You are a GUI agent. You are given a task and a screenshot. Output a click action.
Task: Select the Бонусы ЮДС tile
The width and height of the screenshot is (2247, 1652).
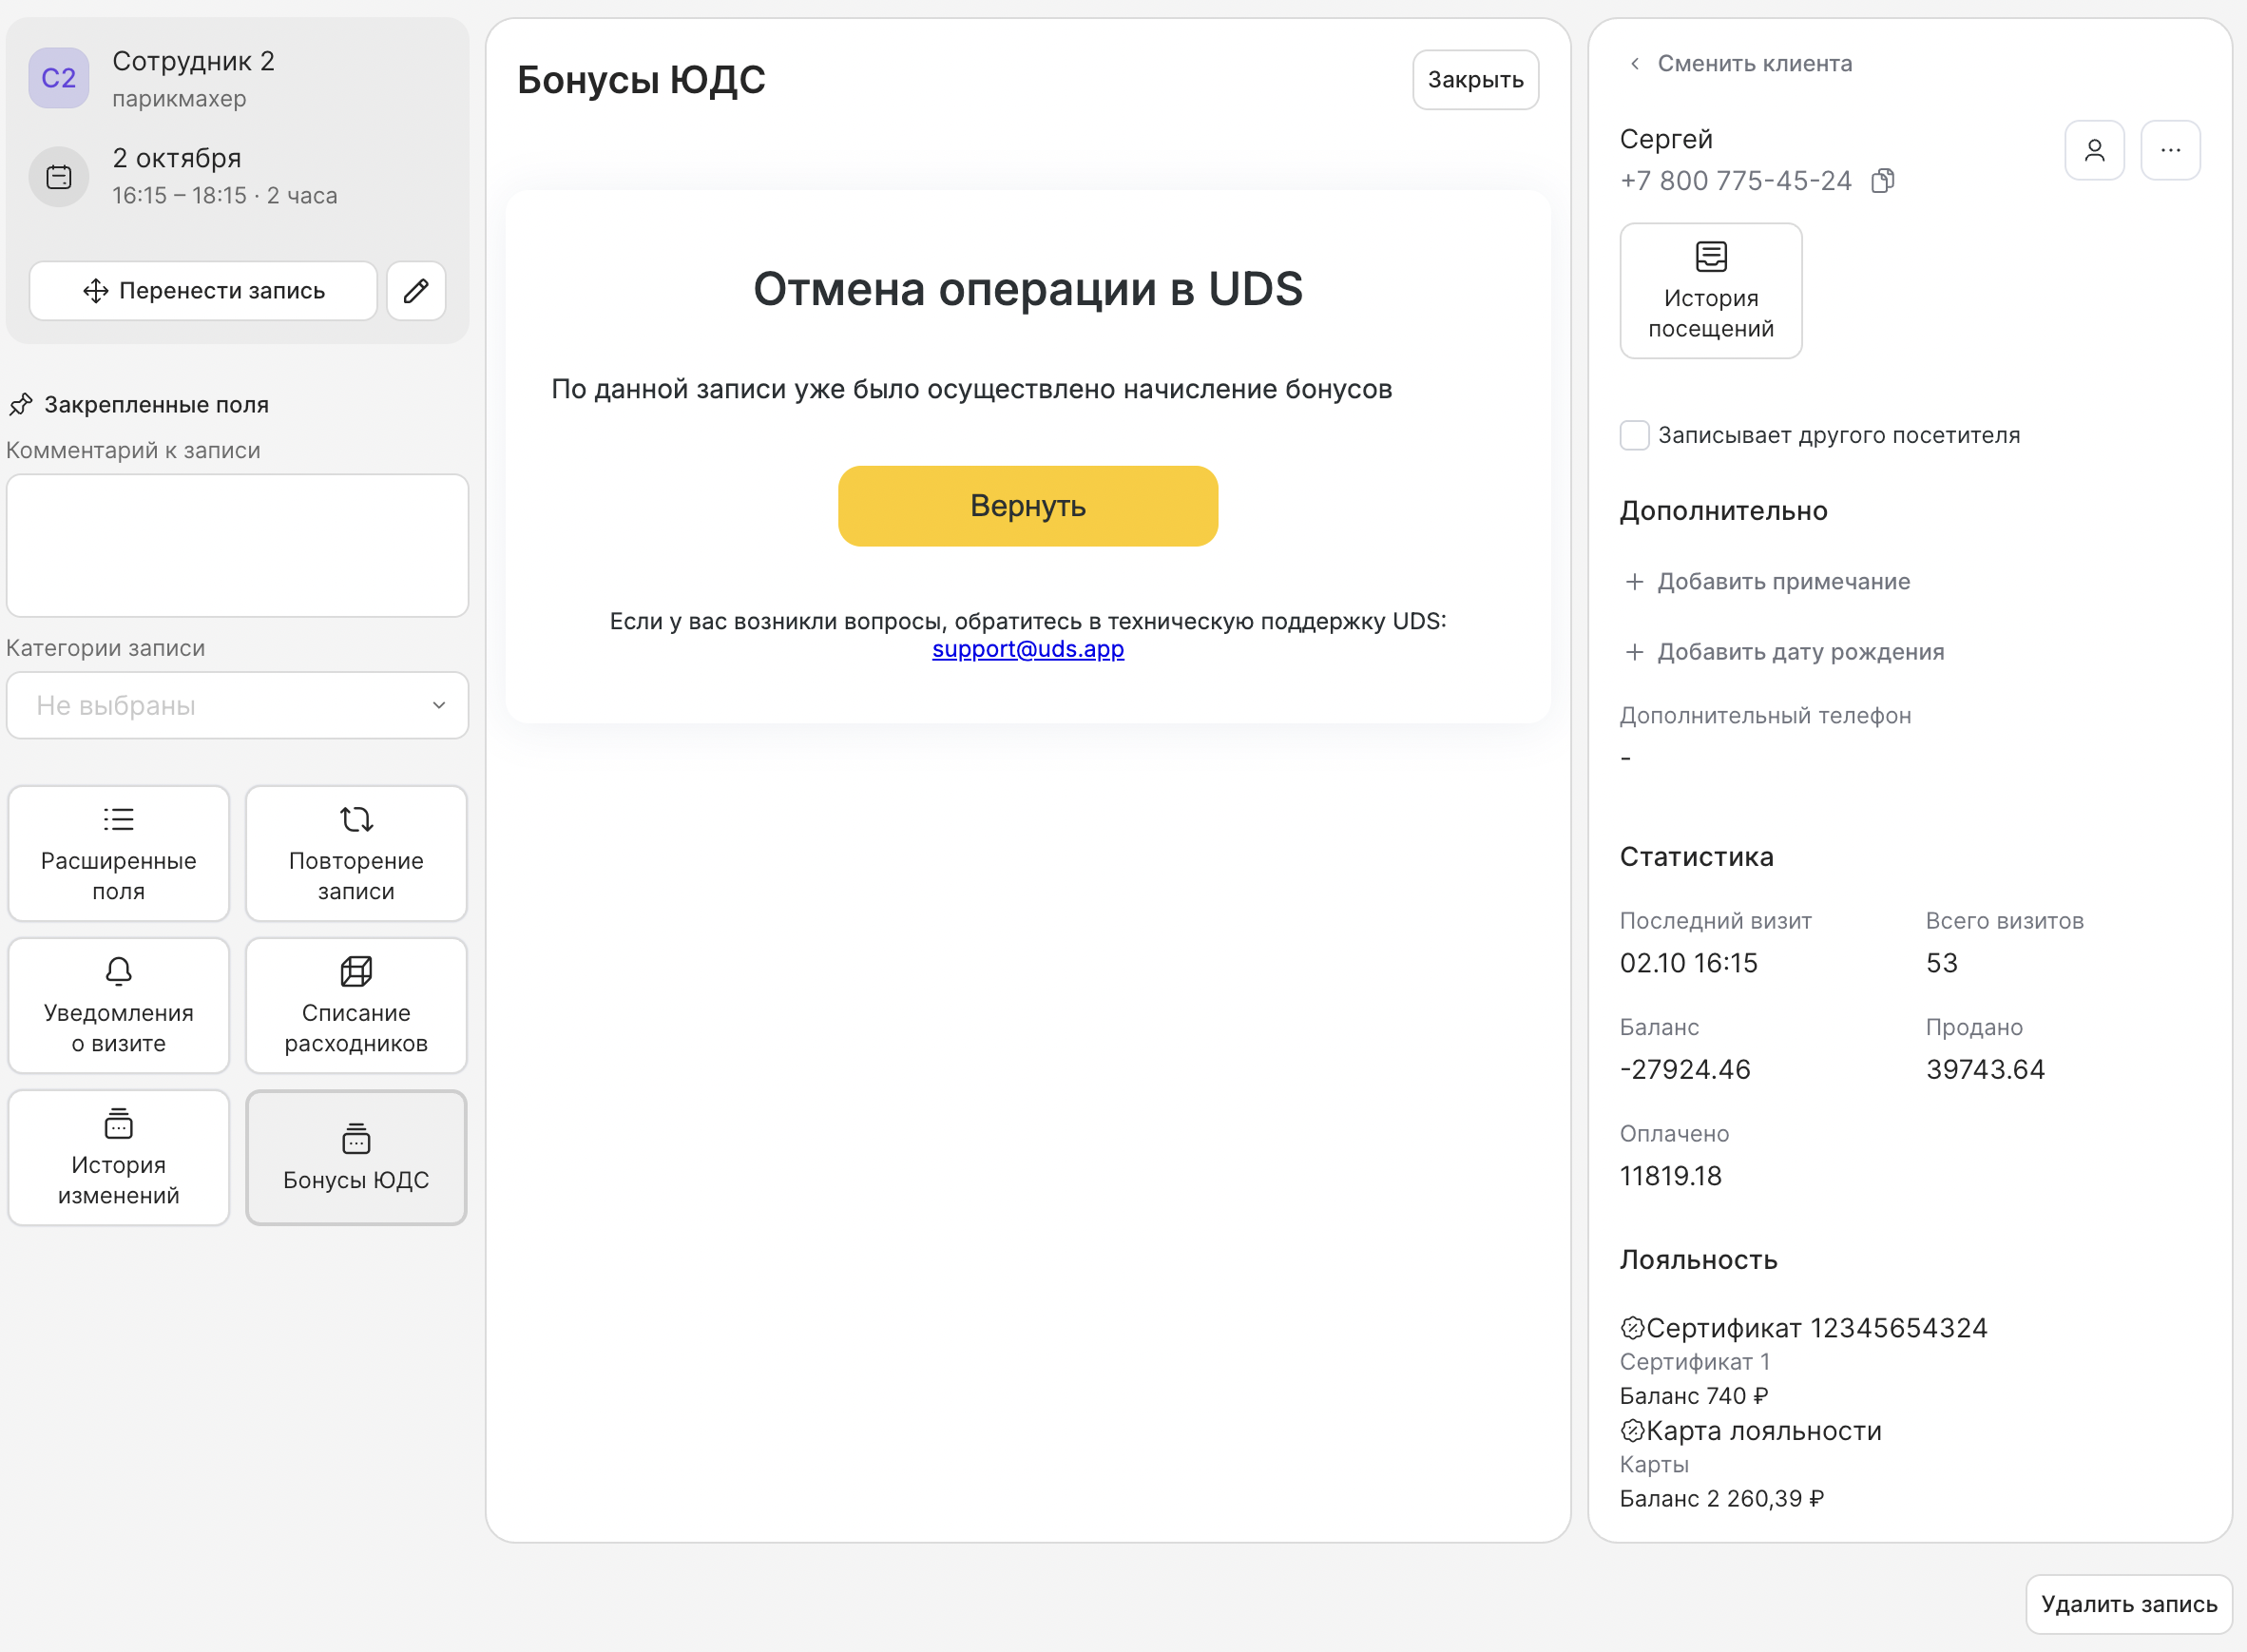(356, 1158)
